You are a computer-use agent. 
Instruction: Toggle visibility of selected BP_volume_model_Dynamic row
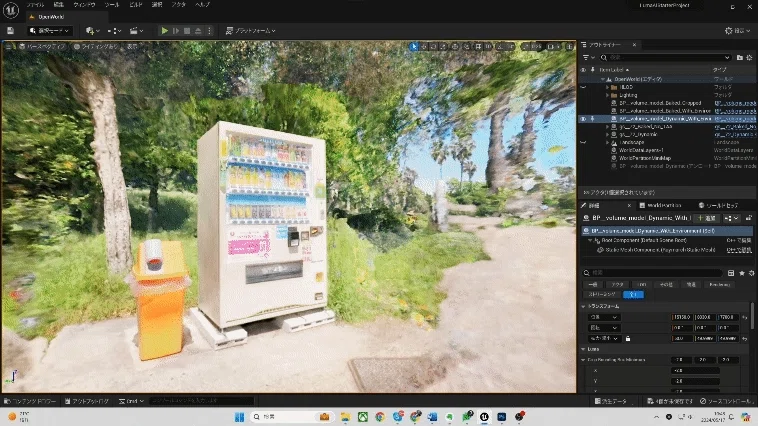(583, 118)
